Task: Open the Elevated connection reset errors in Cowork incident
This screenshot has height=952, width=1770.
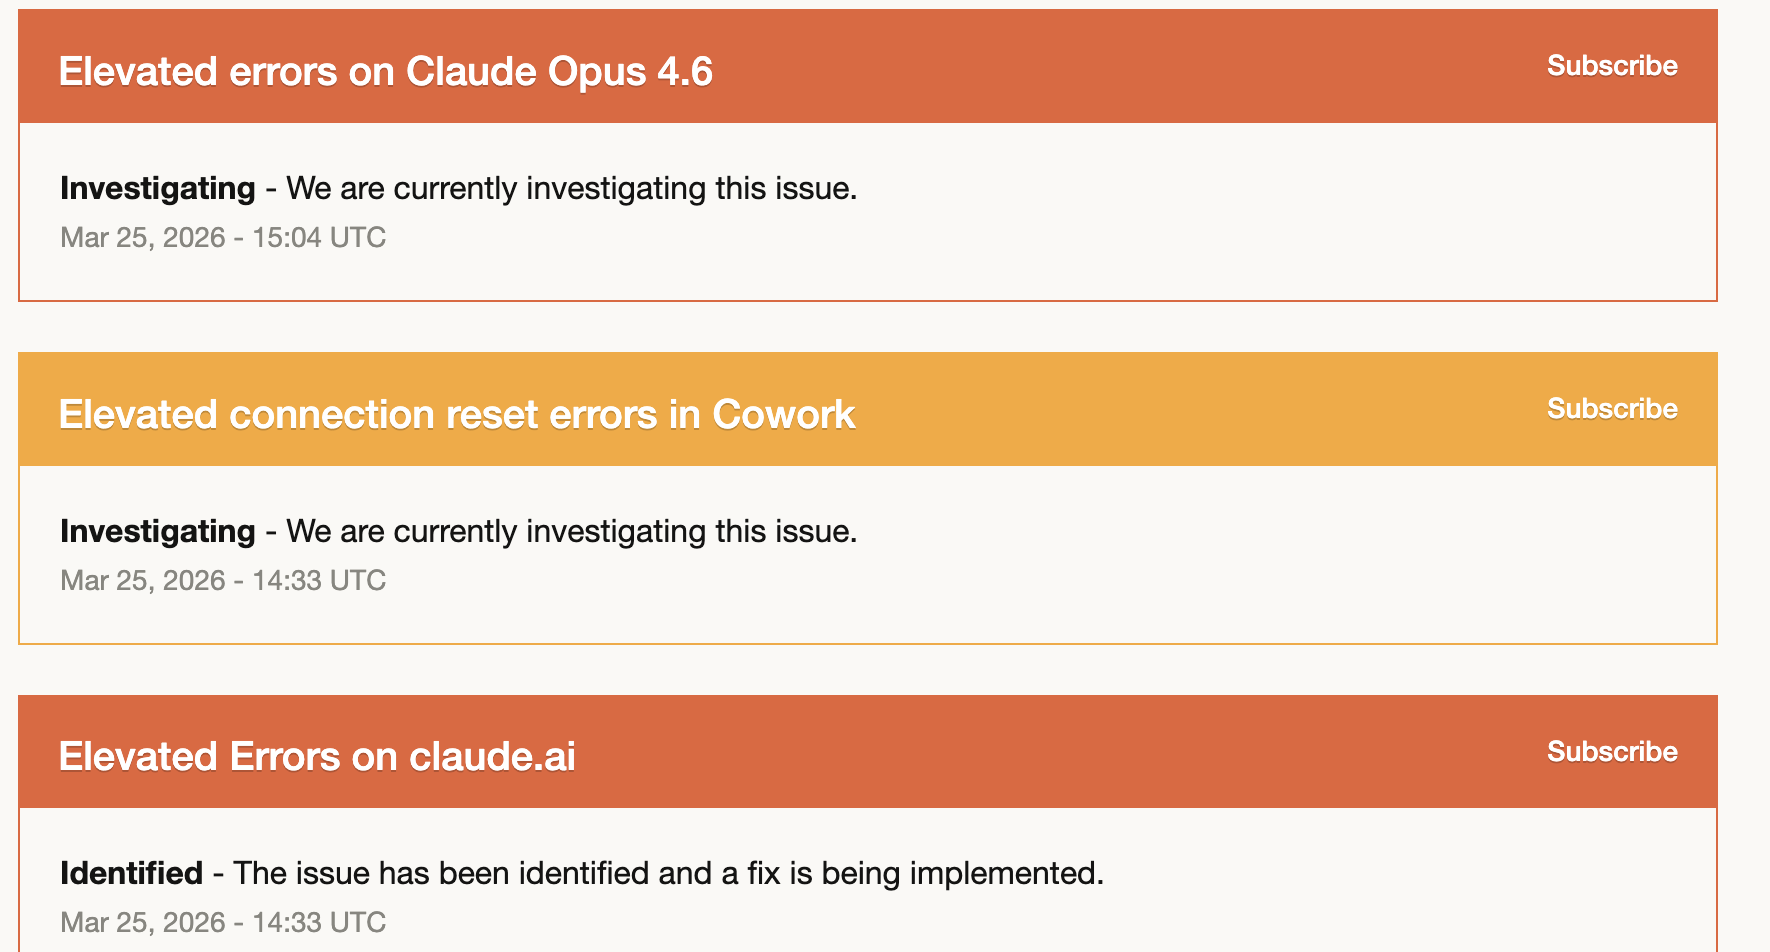Action: coord(457,413)
